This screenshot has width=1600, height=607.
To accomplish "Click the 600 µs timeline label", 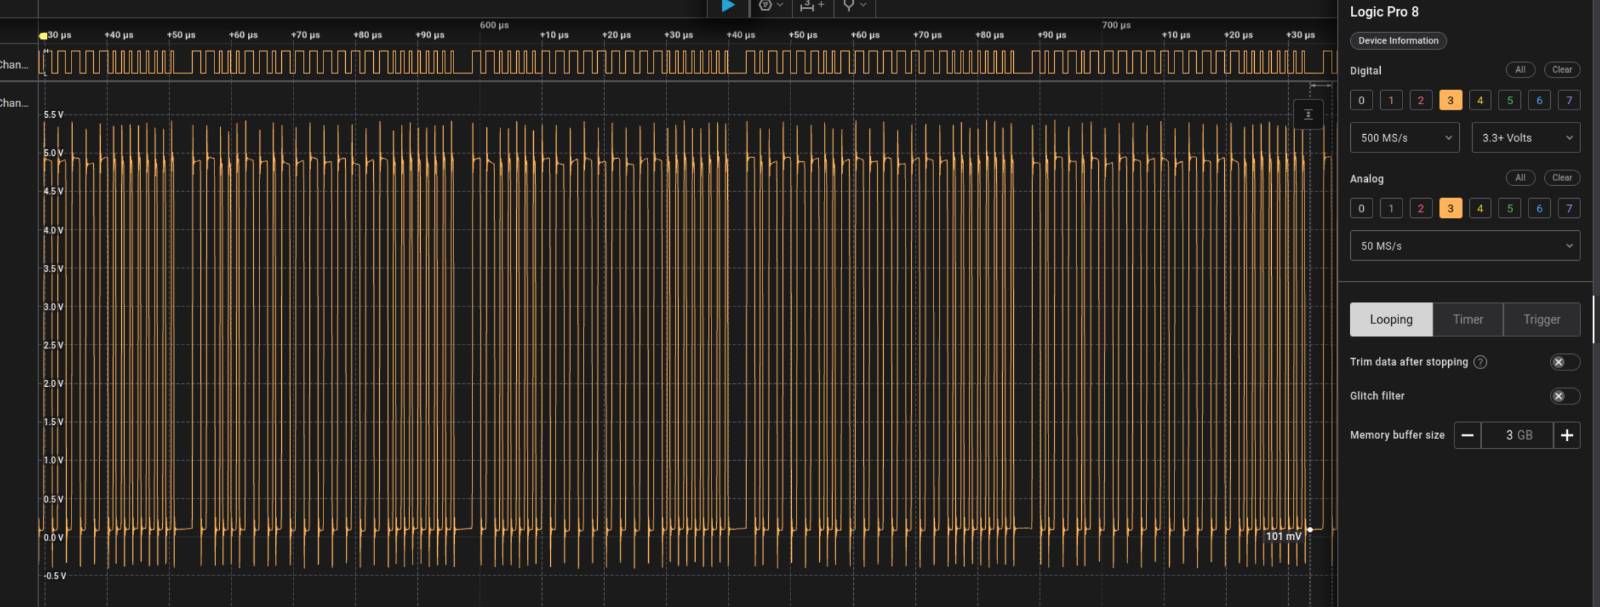I will point(494,25).
